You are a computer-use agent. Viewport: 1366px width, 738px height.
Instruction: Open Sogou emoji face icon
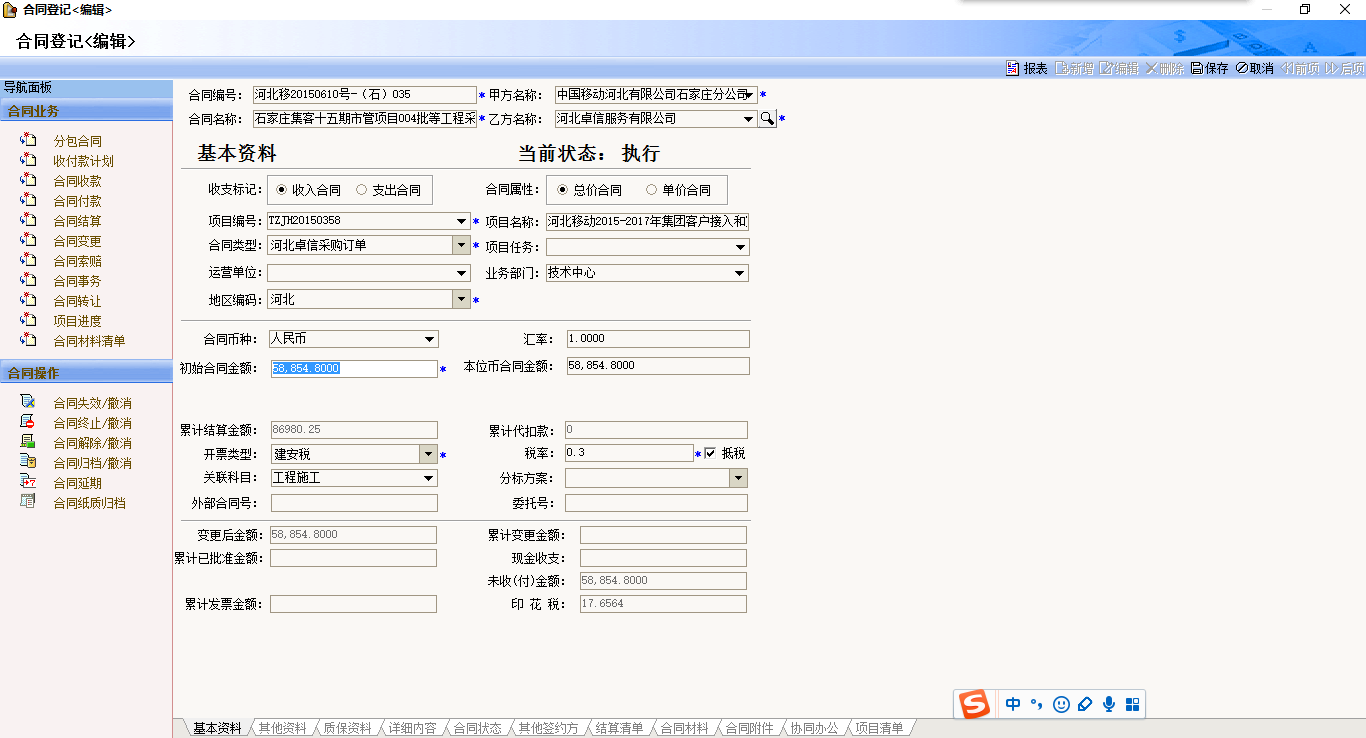pos(1061,704)
